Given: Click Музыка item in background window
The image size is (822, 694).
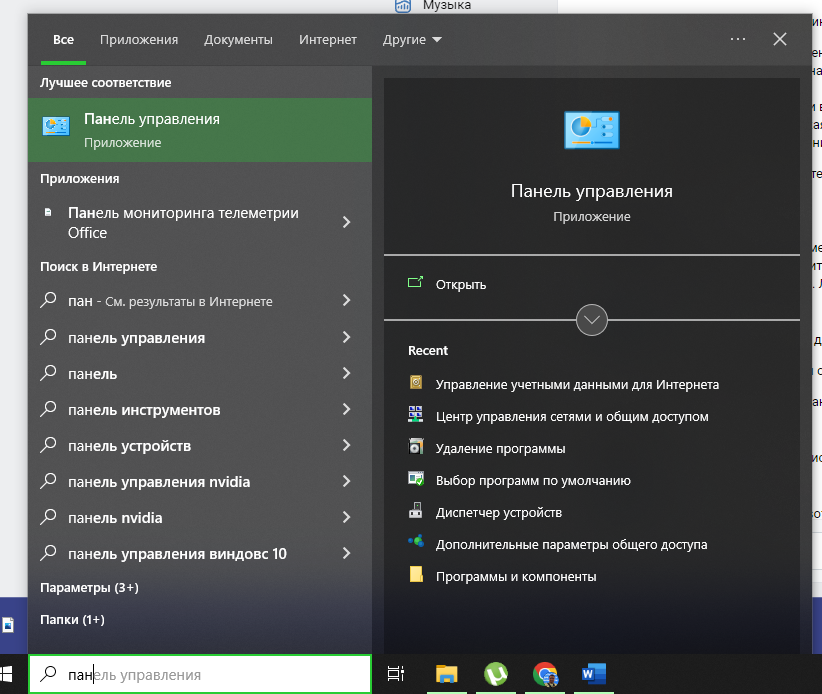Looking at the screenshot, I should (x=447, y=5).
